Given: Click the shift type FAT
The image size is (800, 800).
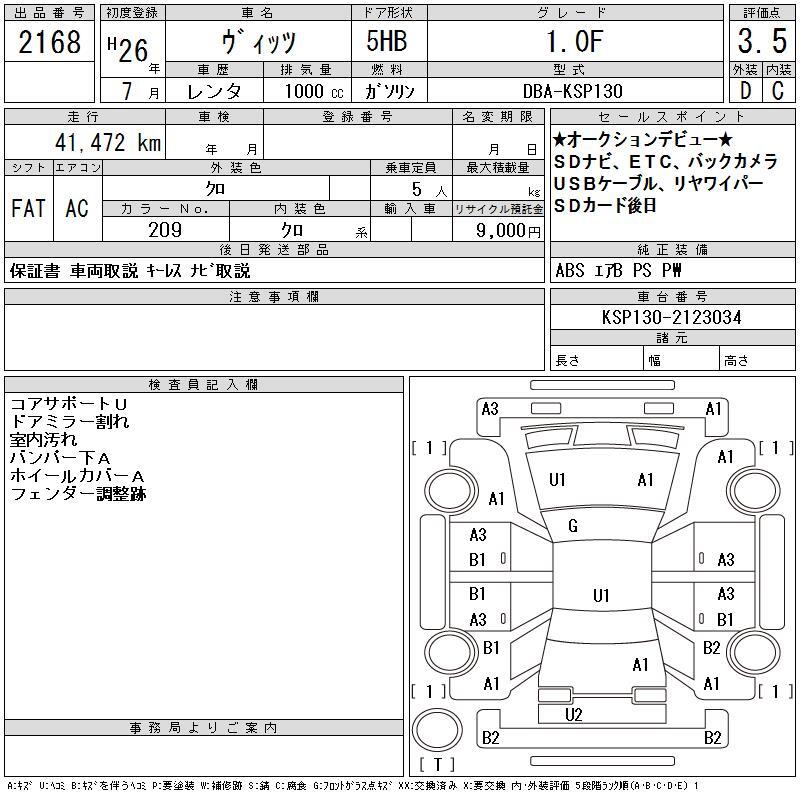Looking at the screenshot, I should point(28,208).
